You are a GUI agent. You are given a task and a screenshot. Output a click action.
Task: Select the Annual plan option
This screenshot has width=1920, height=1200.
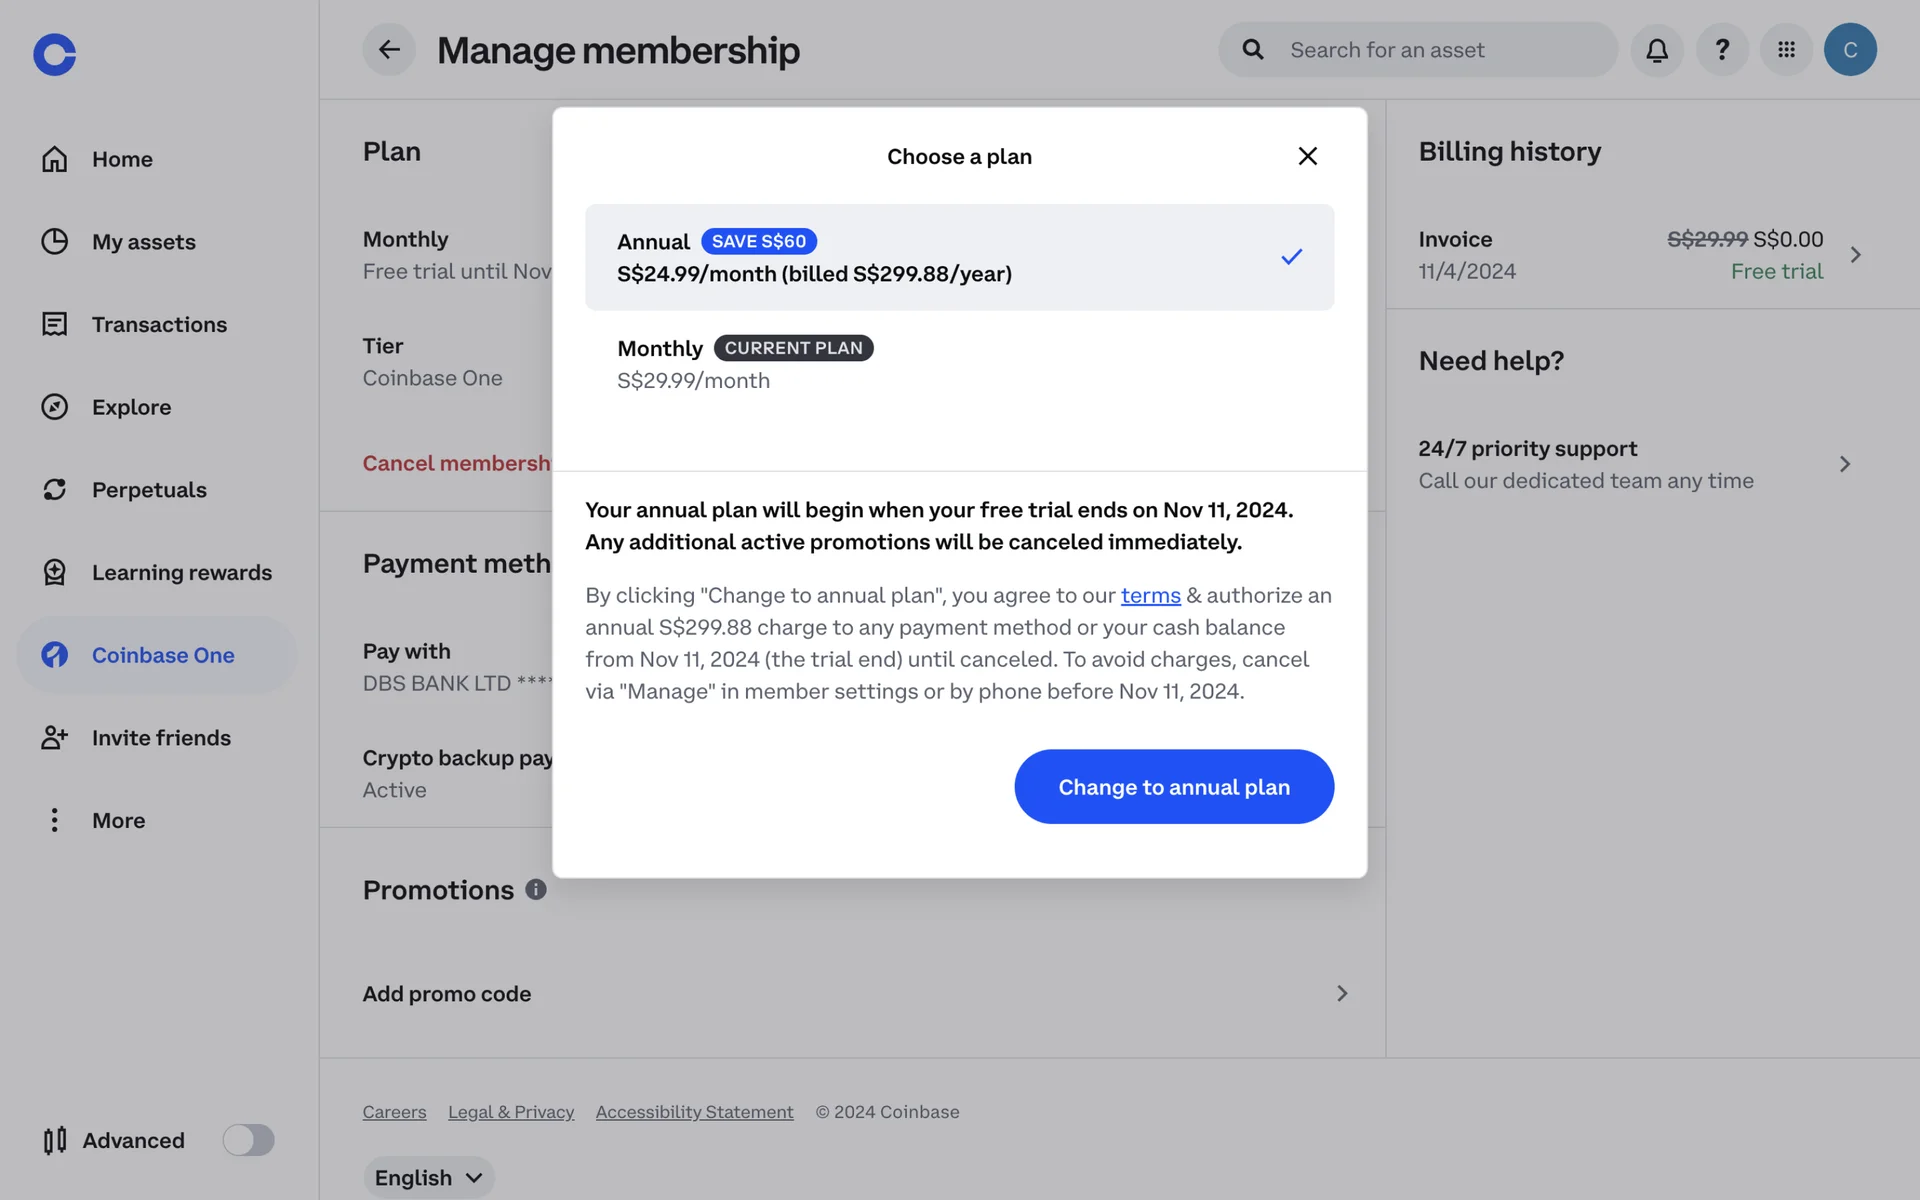click(x=958, y=257)
